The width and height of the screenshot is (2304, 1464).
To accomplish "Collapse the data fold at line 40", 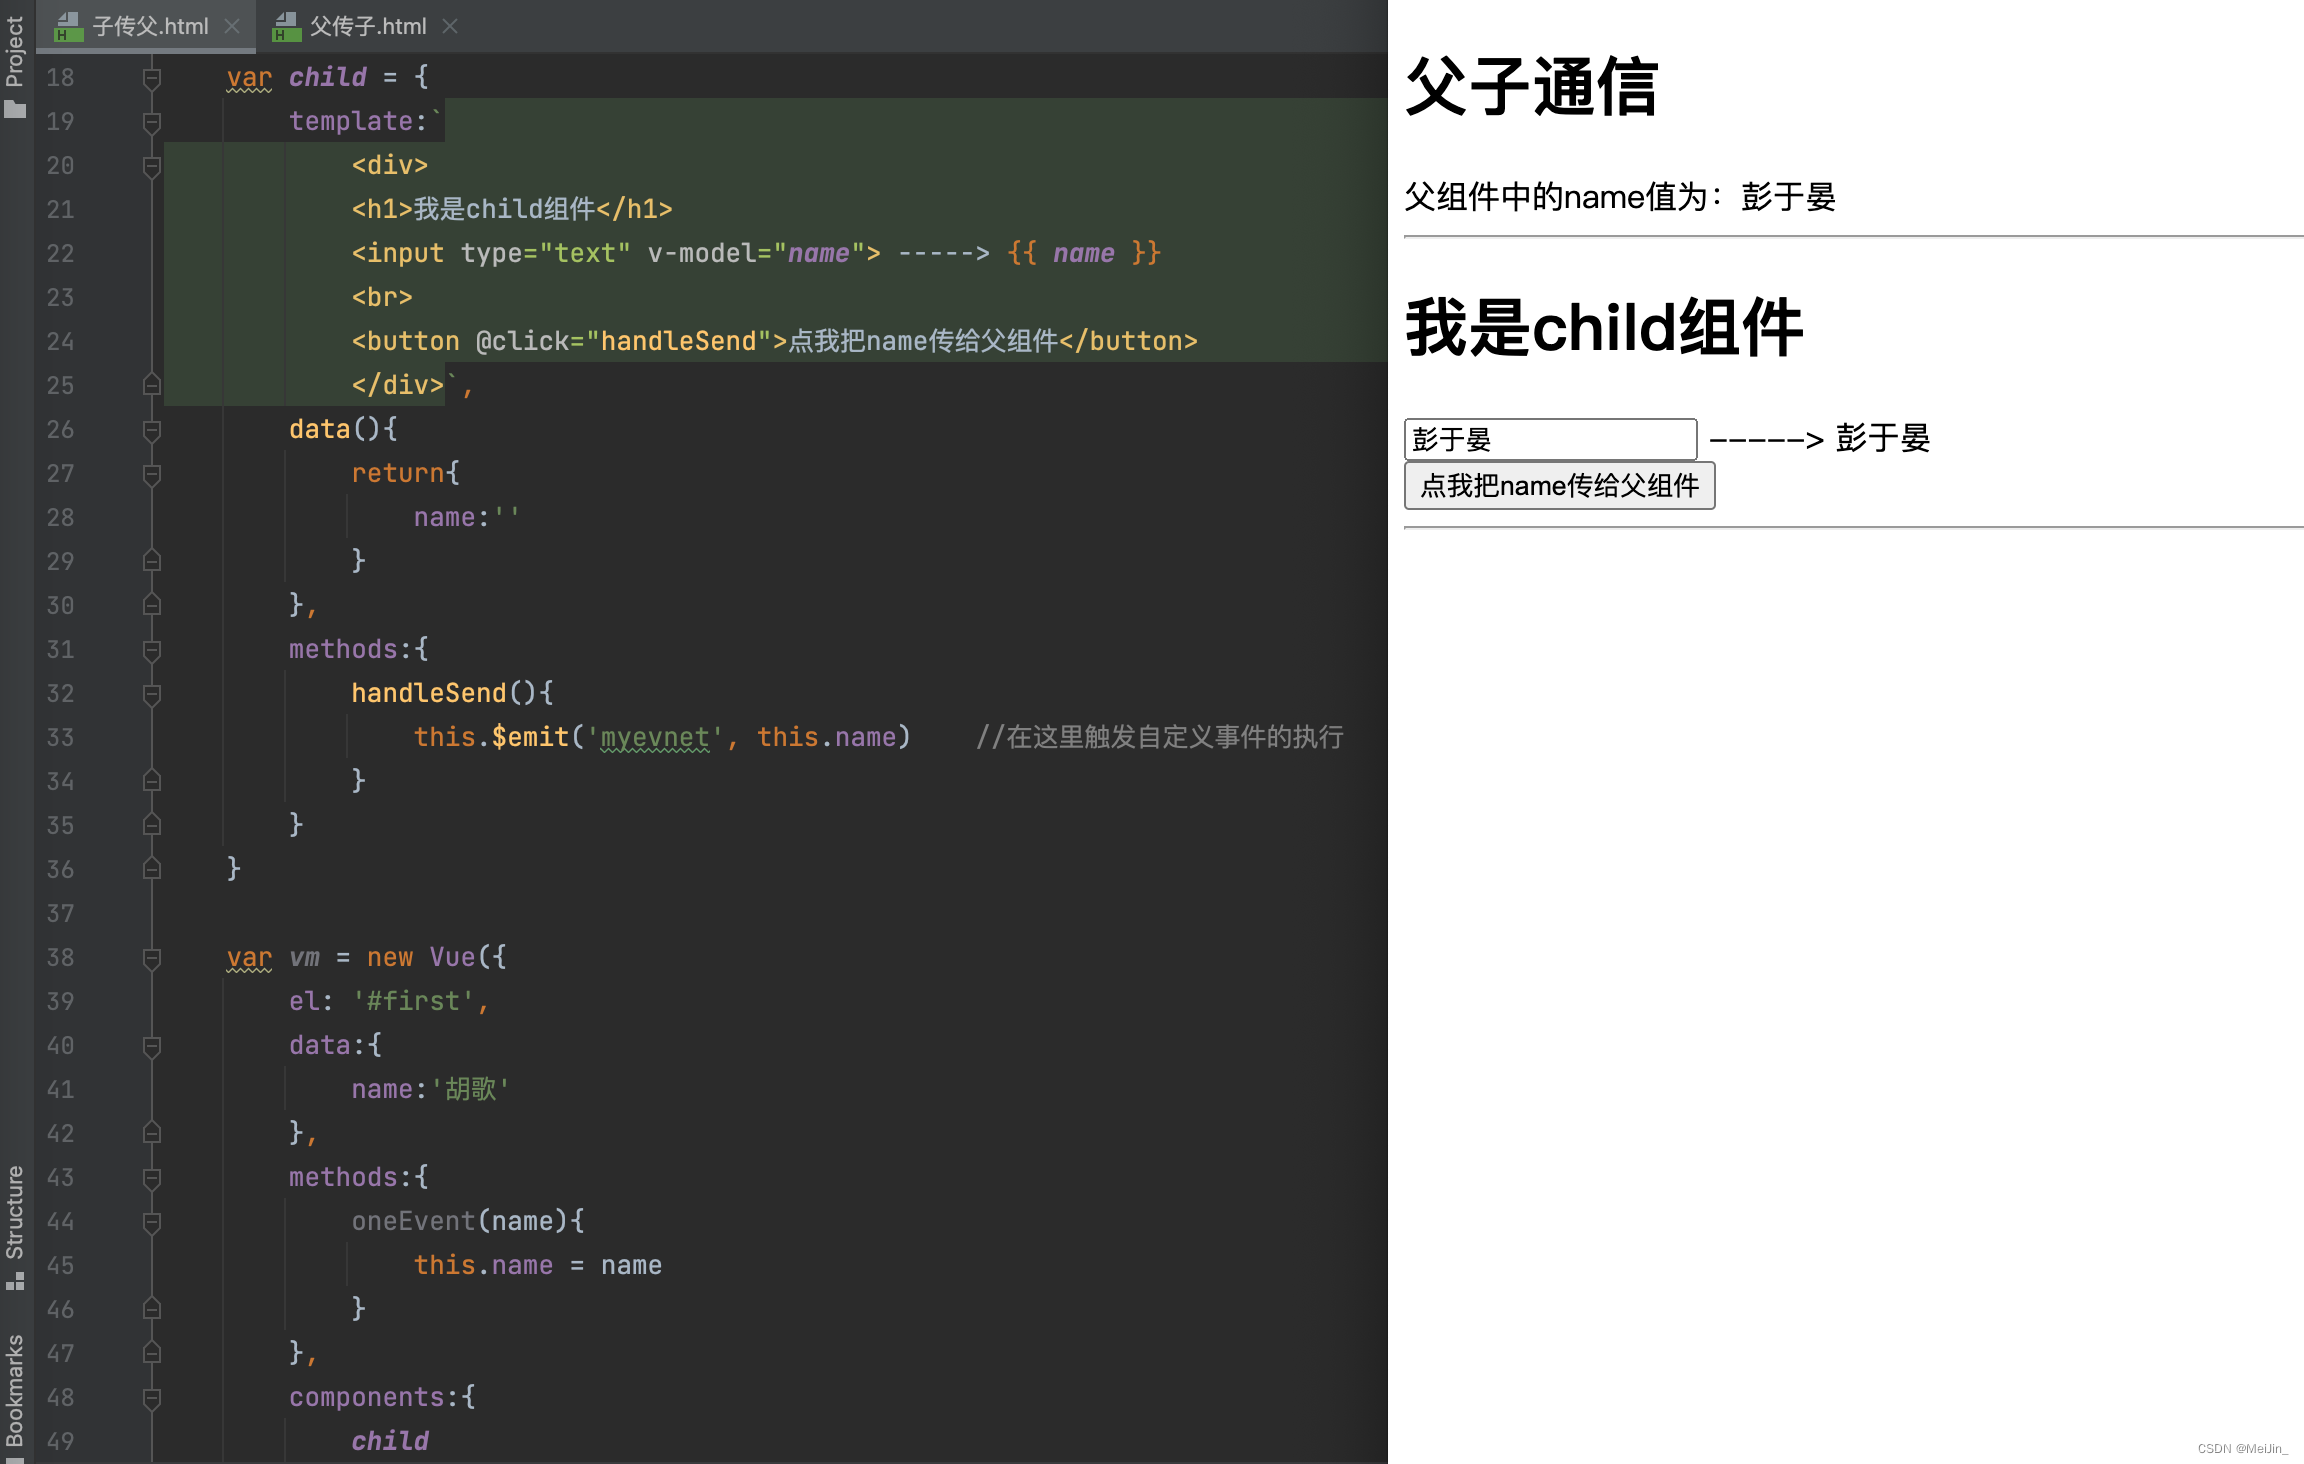I will click(x=152, y=1046).
